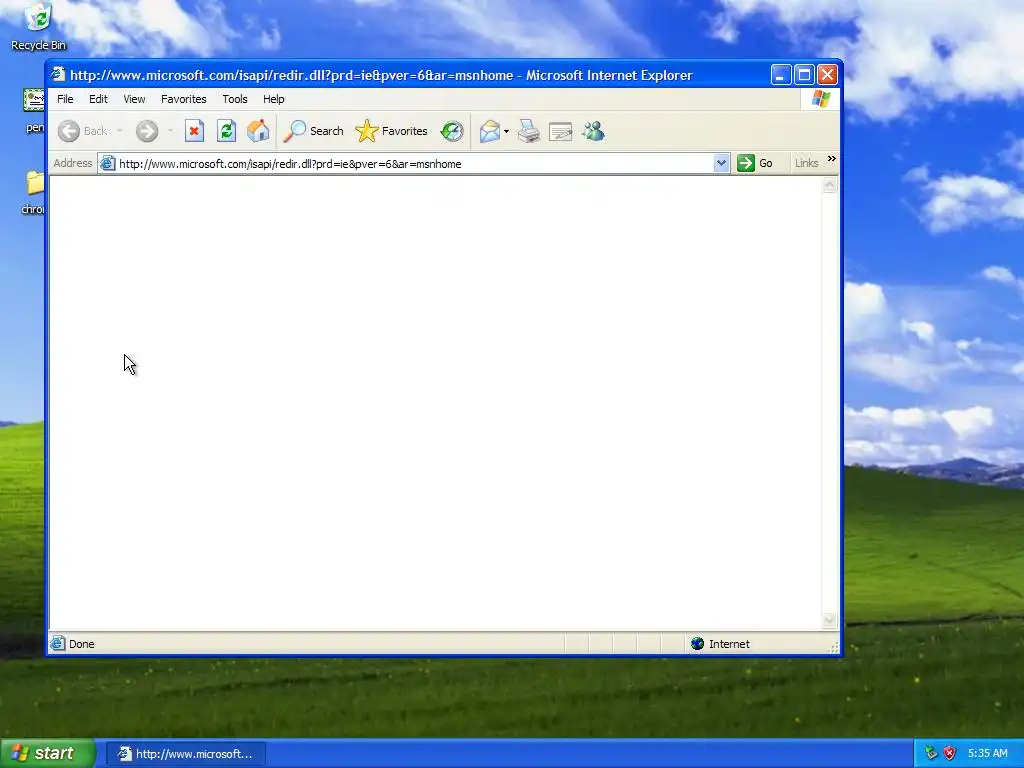Screen dimensions: 1024x768
Task: Refresh the page with the Refresh icon
Action: [x=226, y=131]
